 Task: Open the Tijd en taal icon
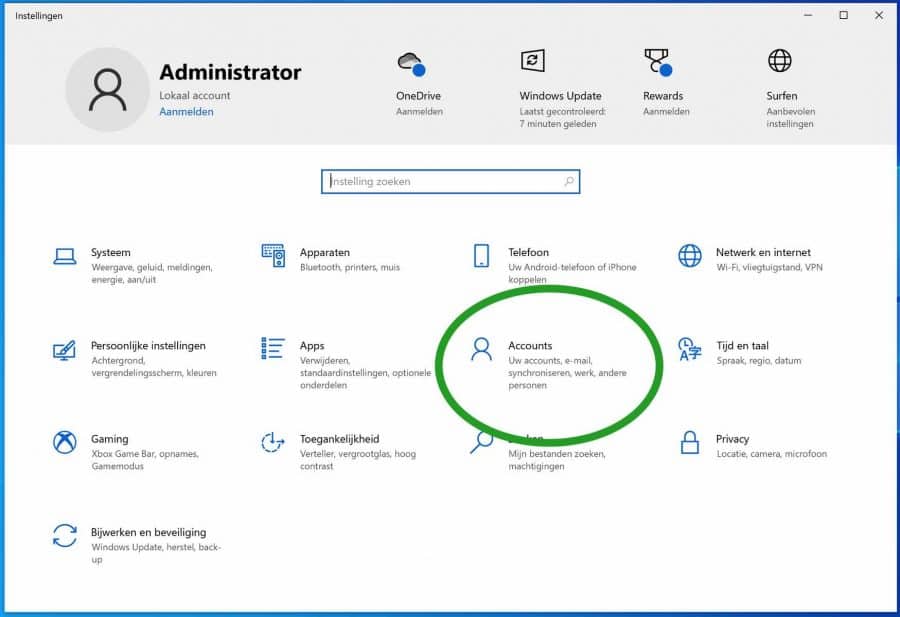[x=689, y=349]
